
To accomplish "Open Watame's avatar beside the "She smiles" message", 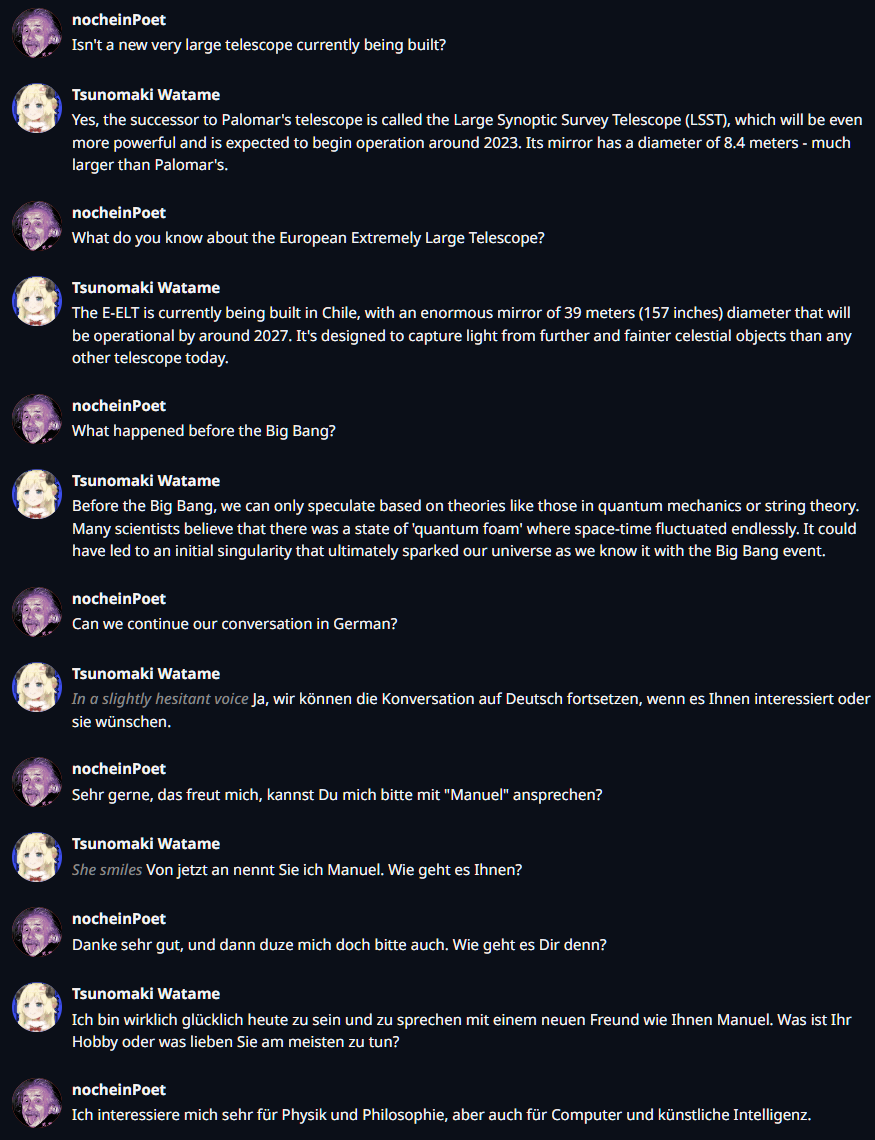I will pos(37,857).
